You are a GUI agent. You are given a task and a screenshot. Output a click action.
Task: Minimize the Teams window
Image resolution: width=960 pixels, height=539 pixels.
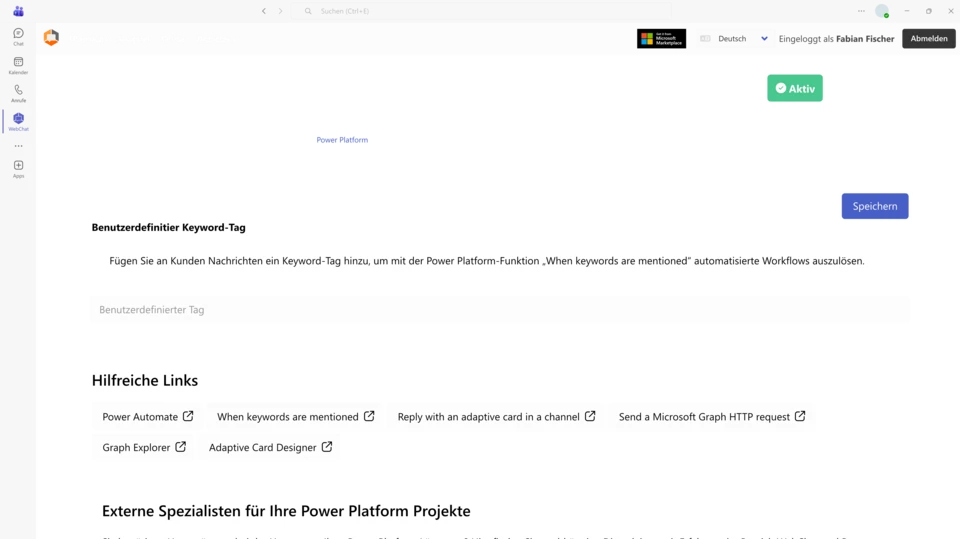pyautogui.click(x=907, y=11)
